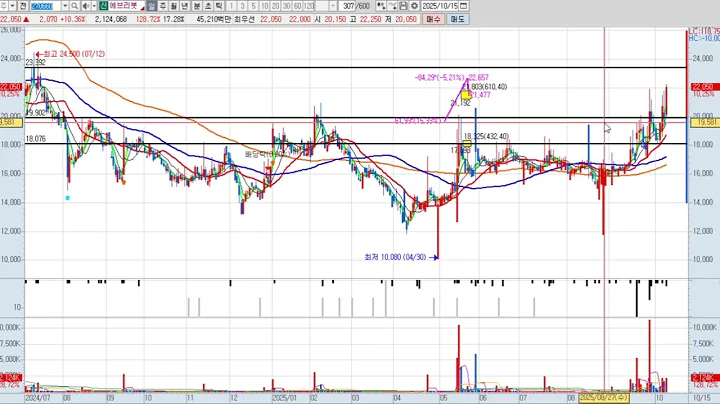Click the cyan arrow marker below August low
Screen dimensions: 720x404
click(68, 198)
